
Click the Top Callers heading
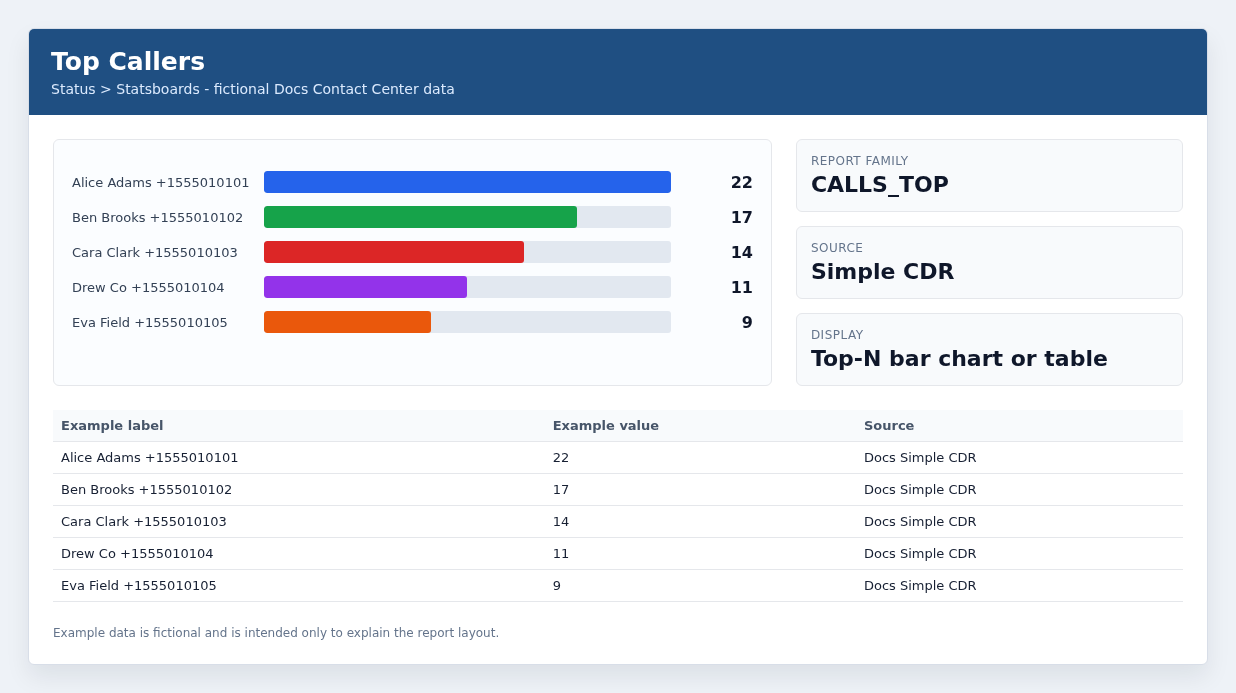128,61
